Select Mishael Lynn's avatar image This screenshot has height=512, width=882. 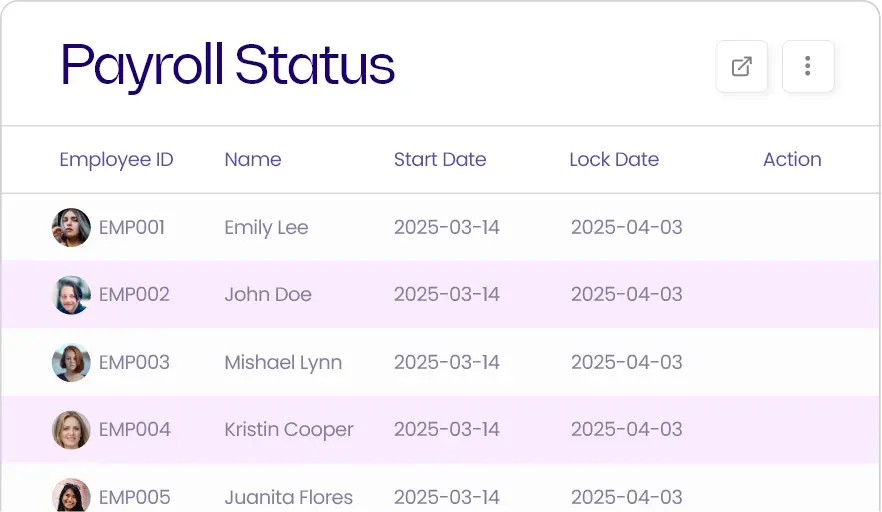pos(71,363)
